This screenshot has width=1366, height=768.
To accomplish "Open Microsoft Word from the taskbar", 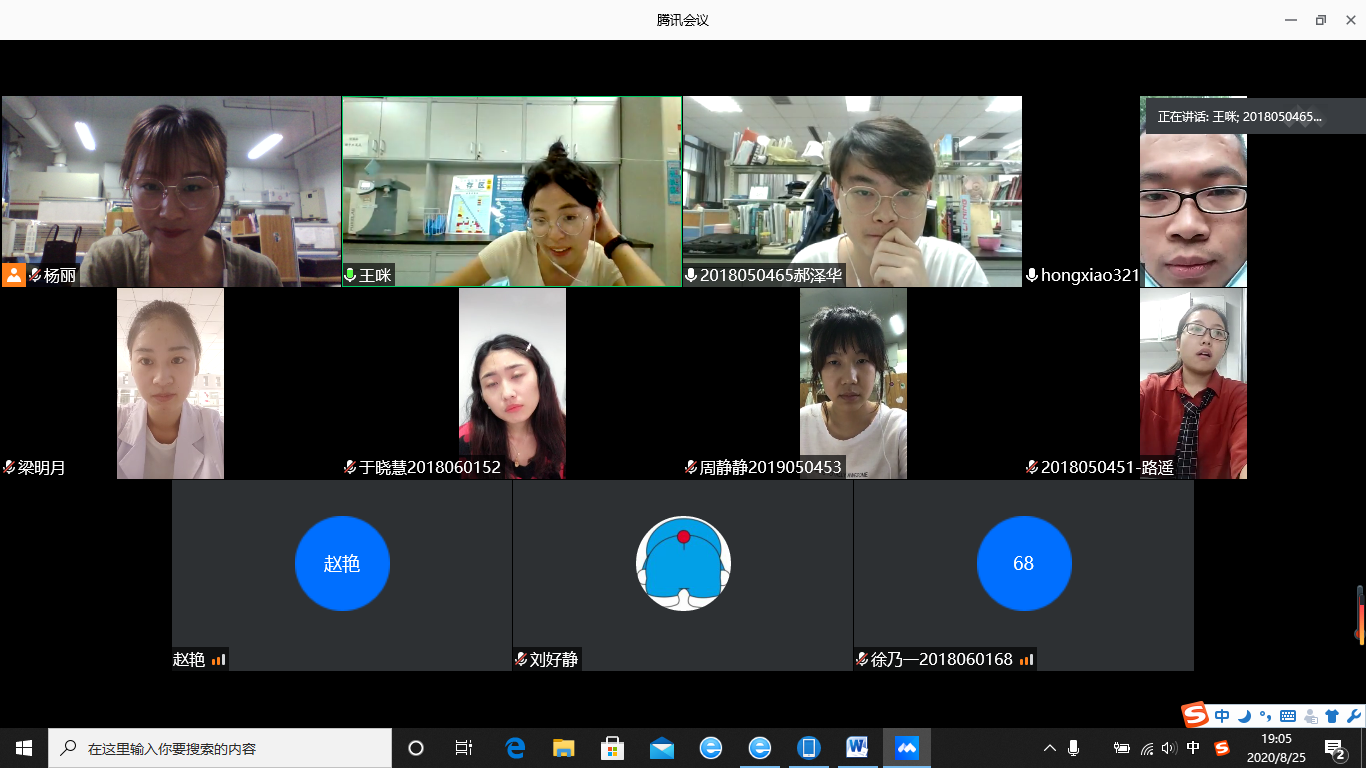I will (x=857, y=748).
